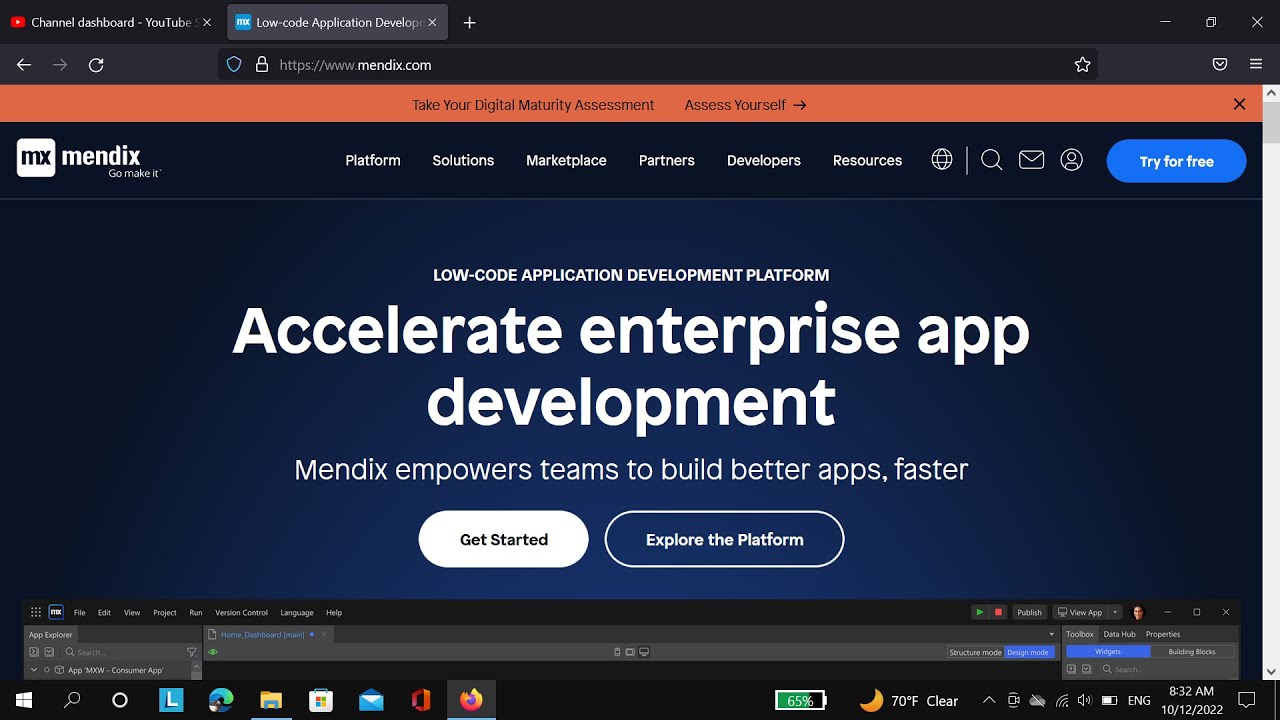Click the padlock site information icon

[x=262, y=65]
